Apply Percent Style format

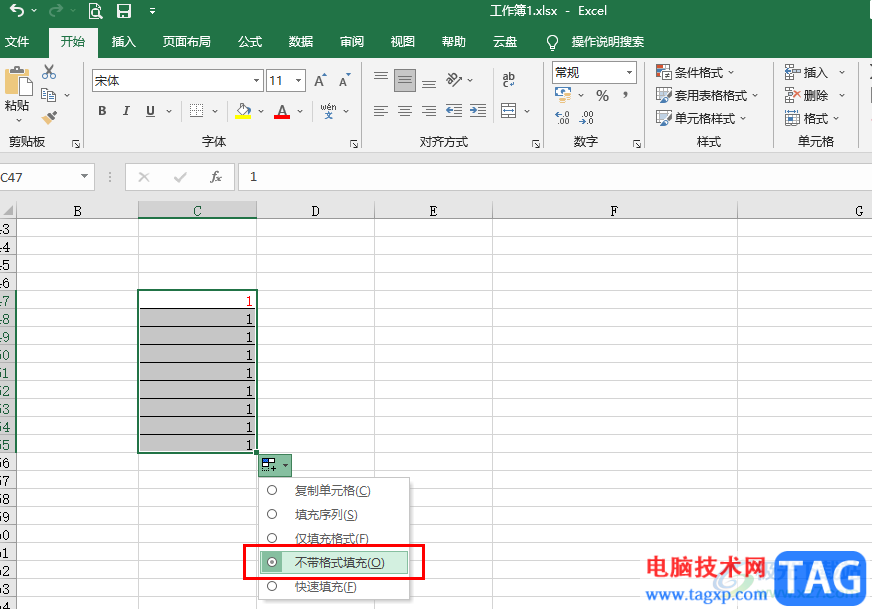602,95
